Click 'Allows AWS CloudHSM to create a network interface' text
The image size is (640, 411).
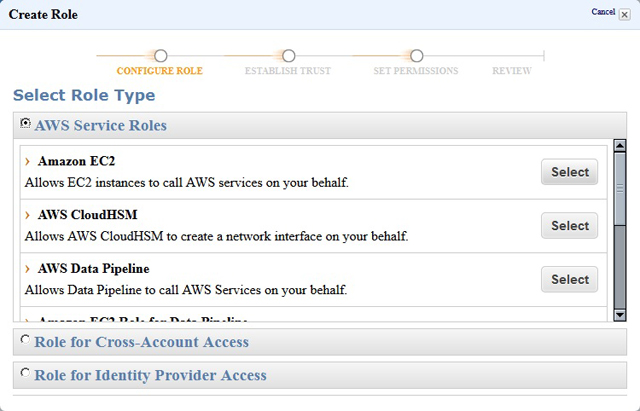216,236
